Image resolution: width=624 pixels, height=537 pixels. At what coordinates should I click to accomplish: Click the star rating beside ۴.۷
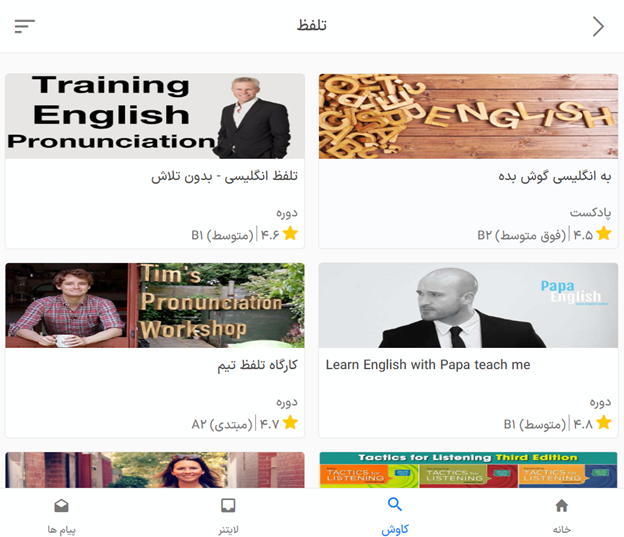(291, 423)
